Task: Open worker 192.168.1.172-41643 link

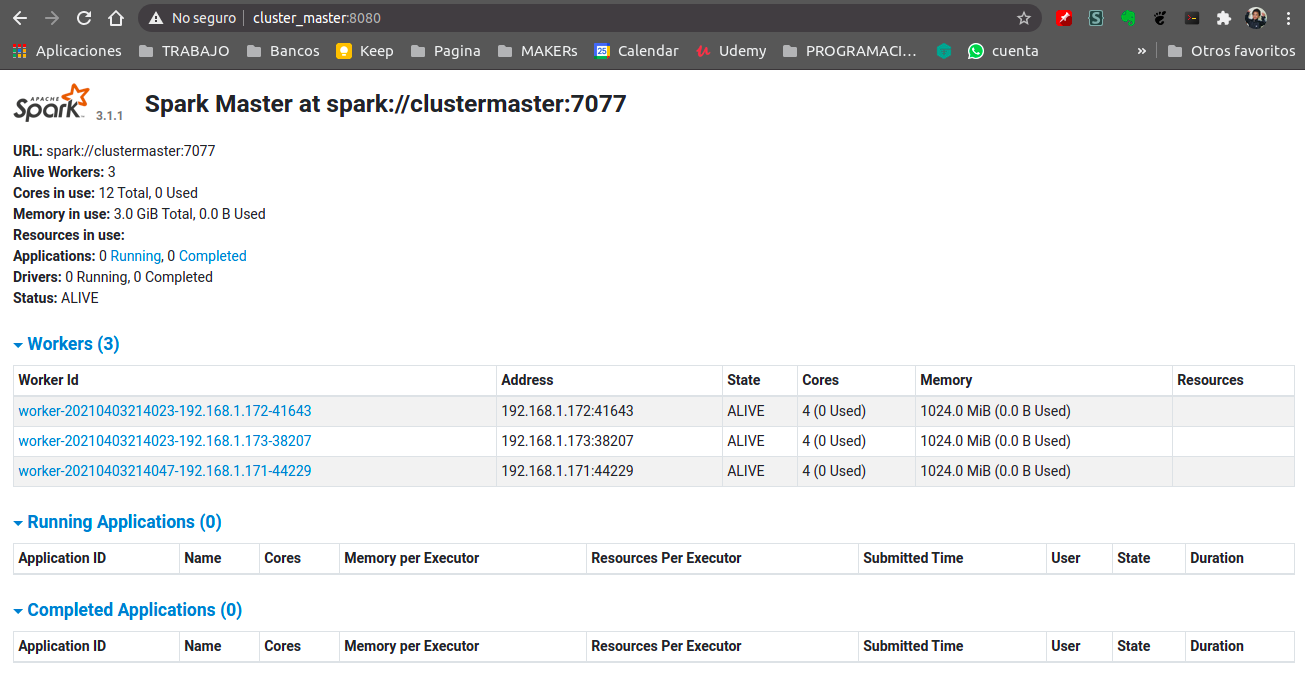Action: [165, 411]
